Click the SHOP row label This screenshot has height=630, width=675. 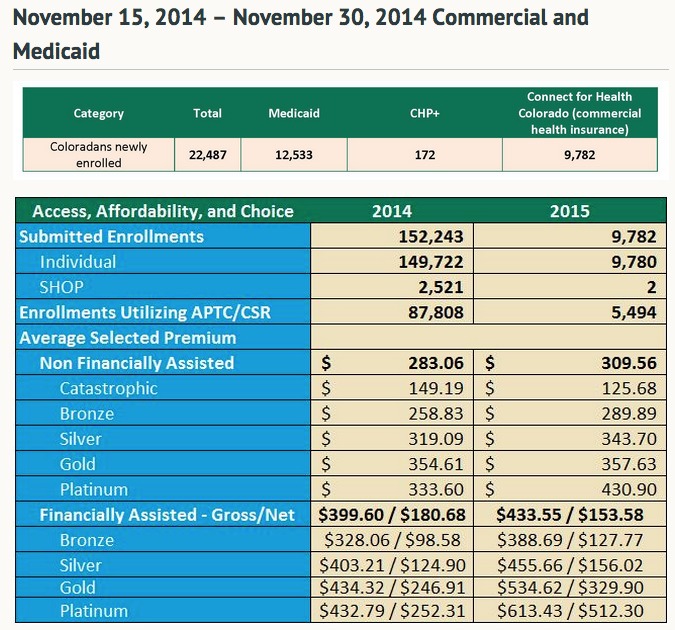point(61,287)
